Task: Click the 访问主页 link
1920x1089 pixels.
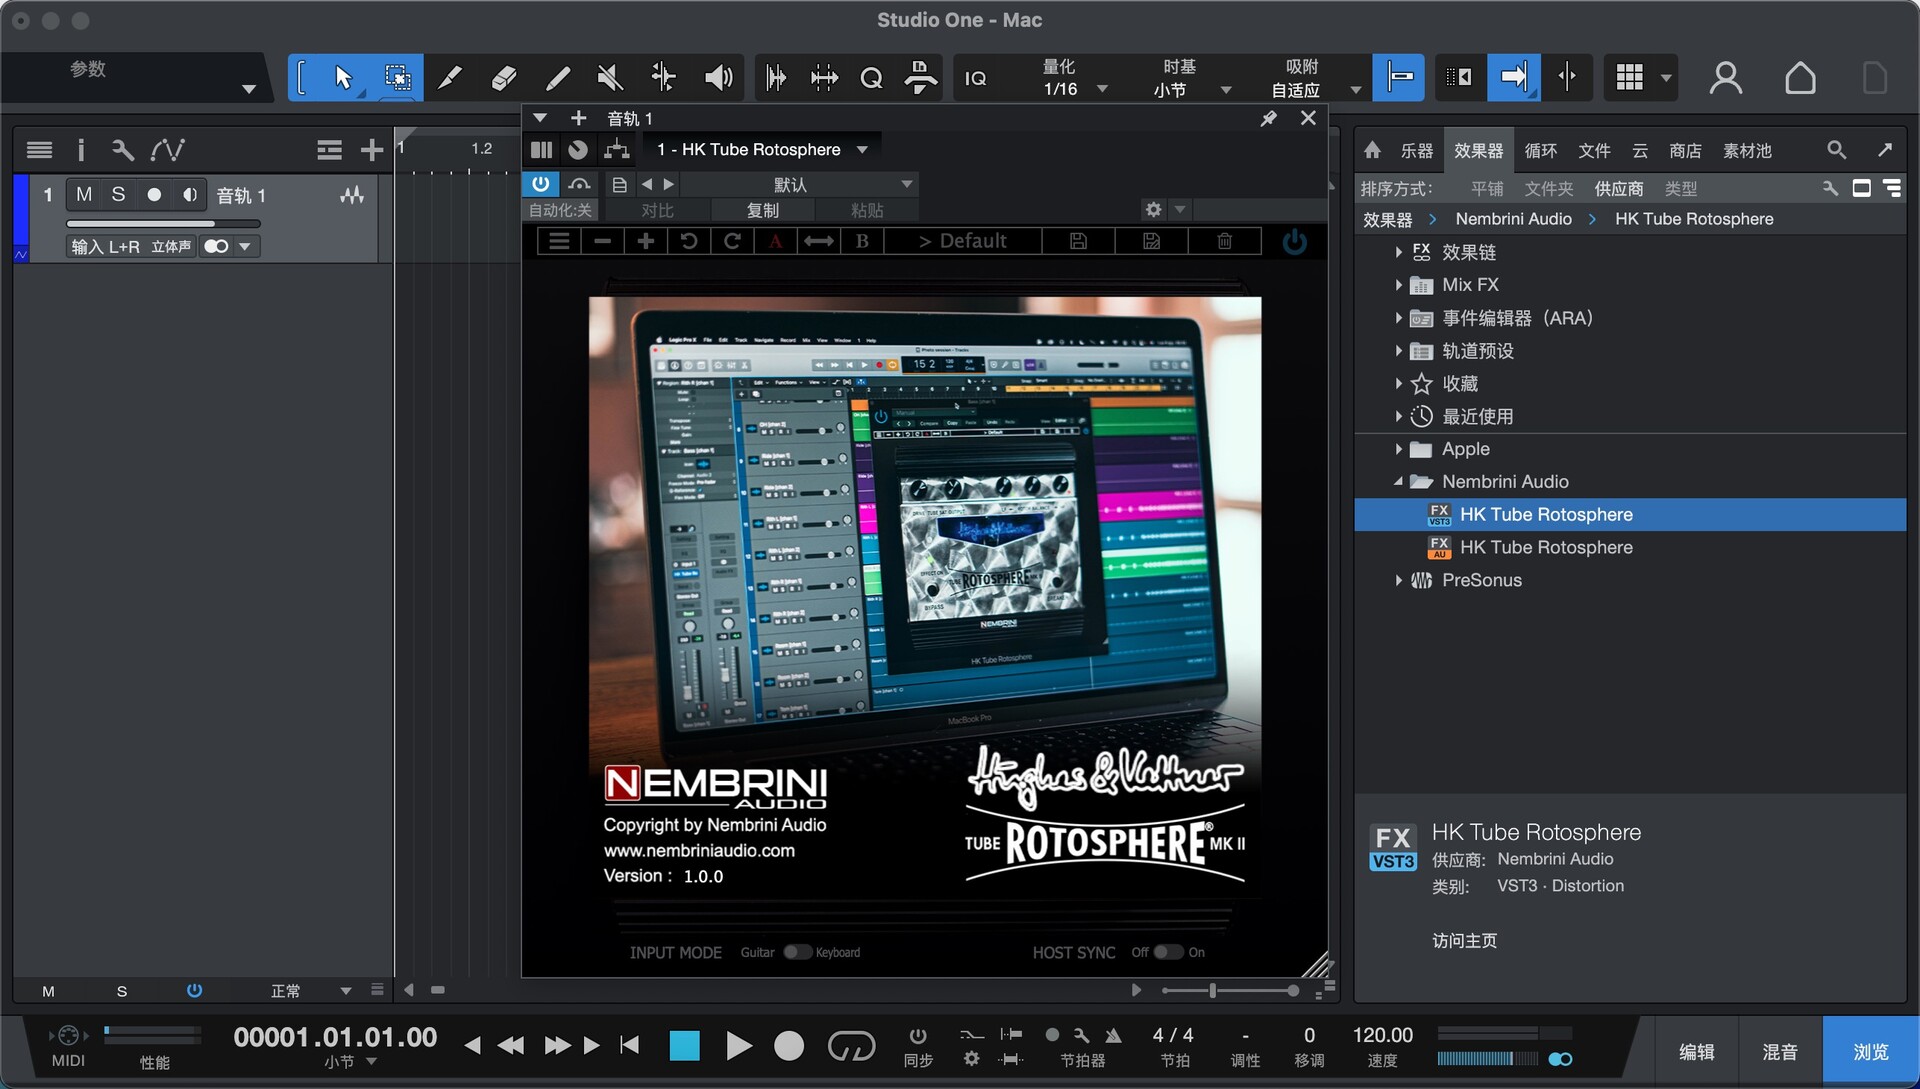Action: tap(1464, 940)
